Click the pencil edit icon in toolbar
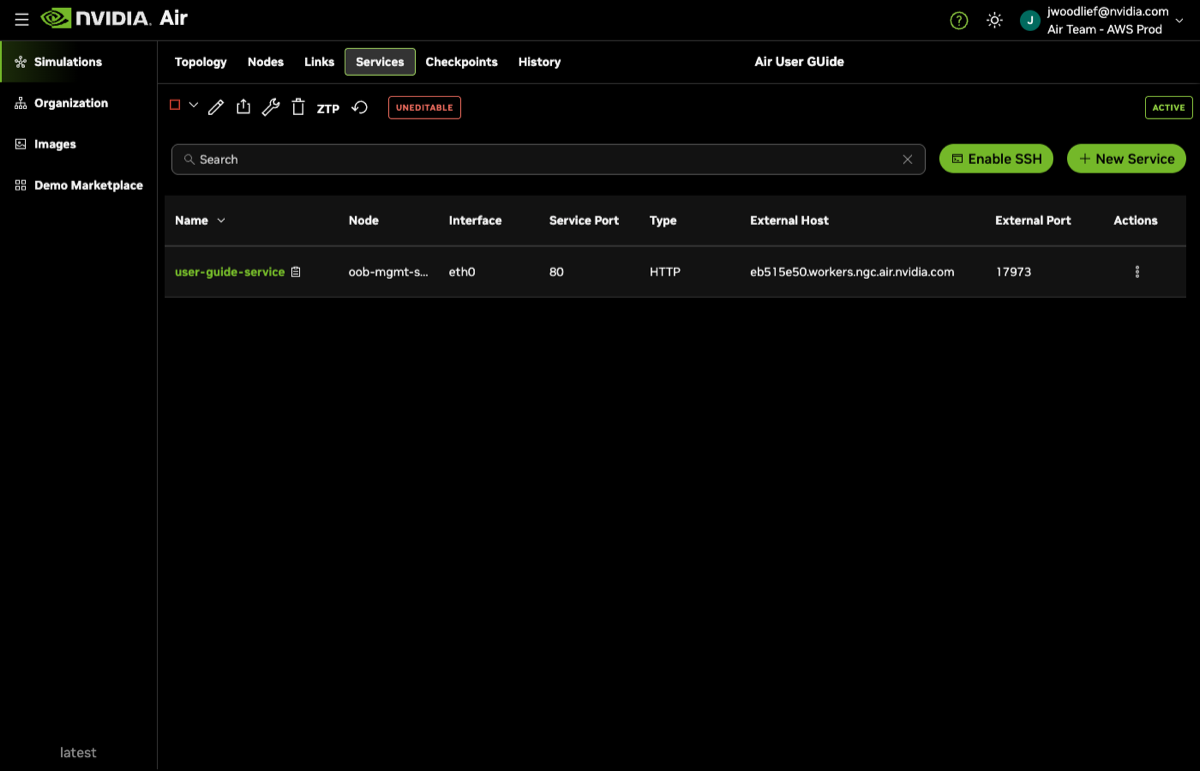The height and width of the screenshot is (771, 1200). 215,108
